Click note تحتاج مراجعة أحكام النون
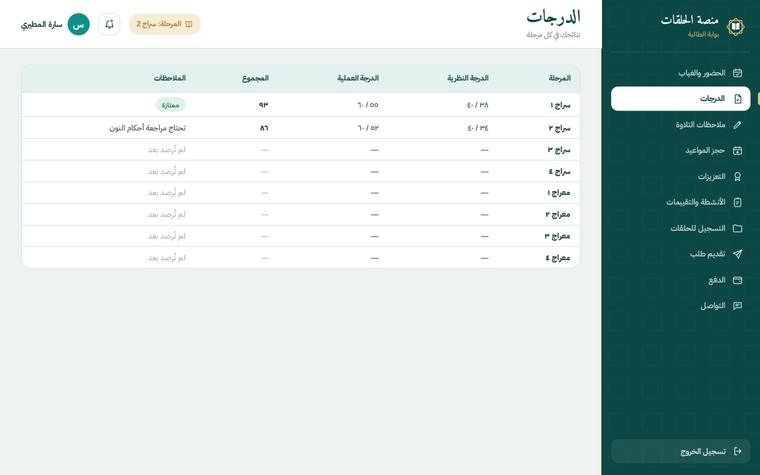Image resolution: width=760 pixels, height=475 pixels. coord(147,128)
